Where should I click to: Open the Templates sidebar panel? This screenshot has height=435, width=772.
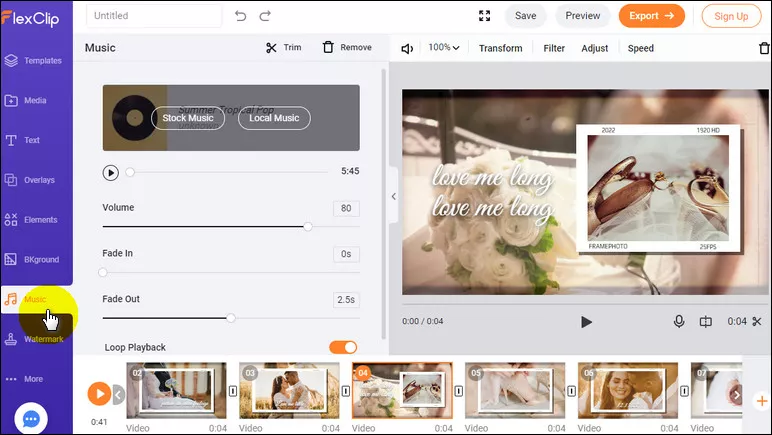33,61
